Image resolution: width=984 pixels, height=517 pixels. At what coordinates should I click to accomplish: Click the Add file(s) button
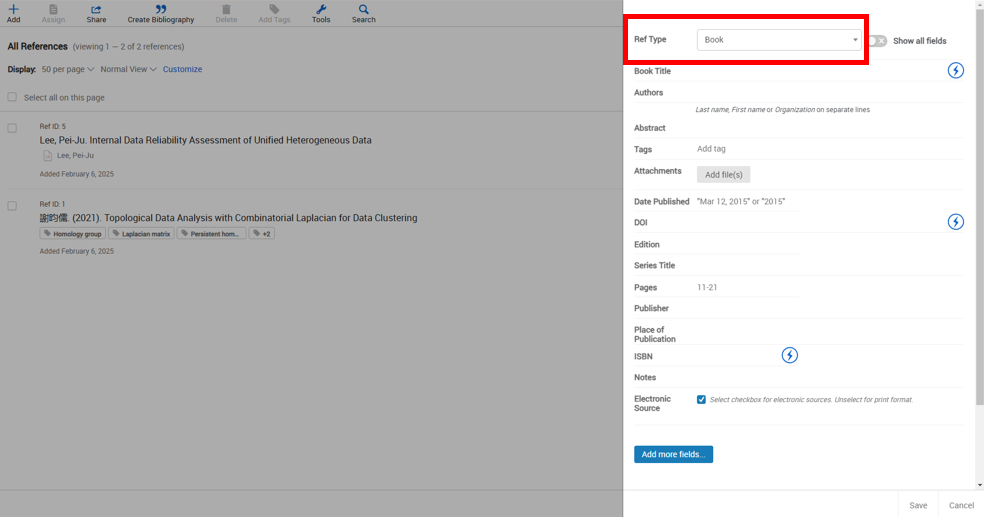tap(723, 175)
